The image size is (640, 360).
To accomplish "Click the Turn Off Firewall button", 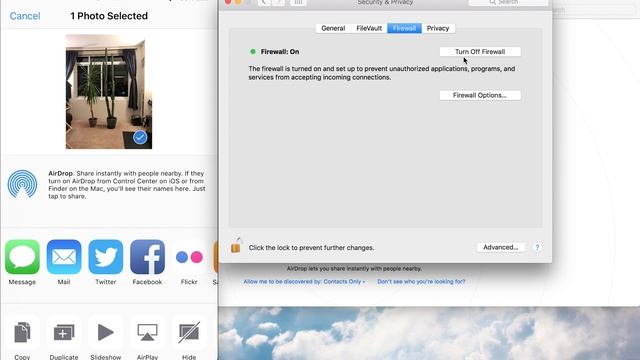I will (x=480, y=52).
